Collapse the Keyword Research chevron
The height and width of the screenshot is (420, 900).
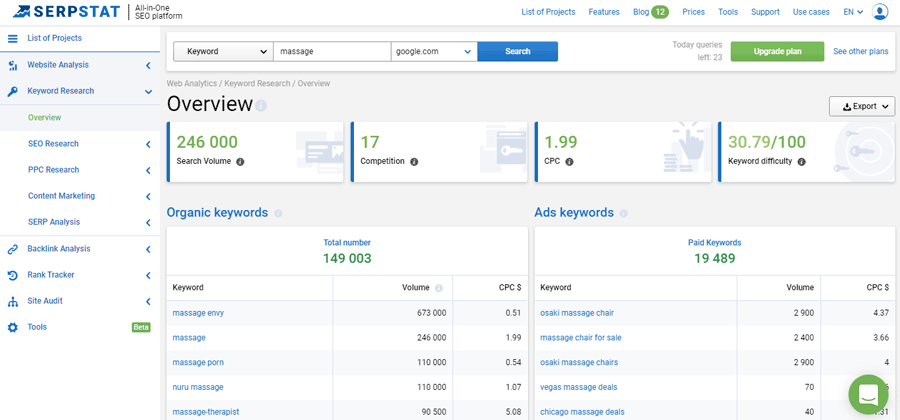tap(148, 91)
